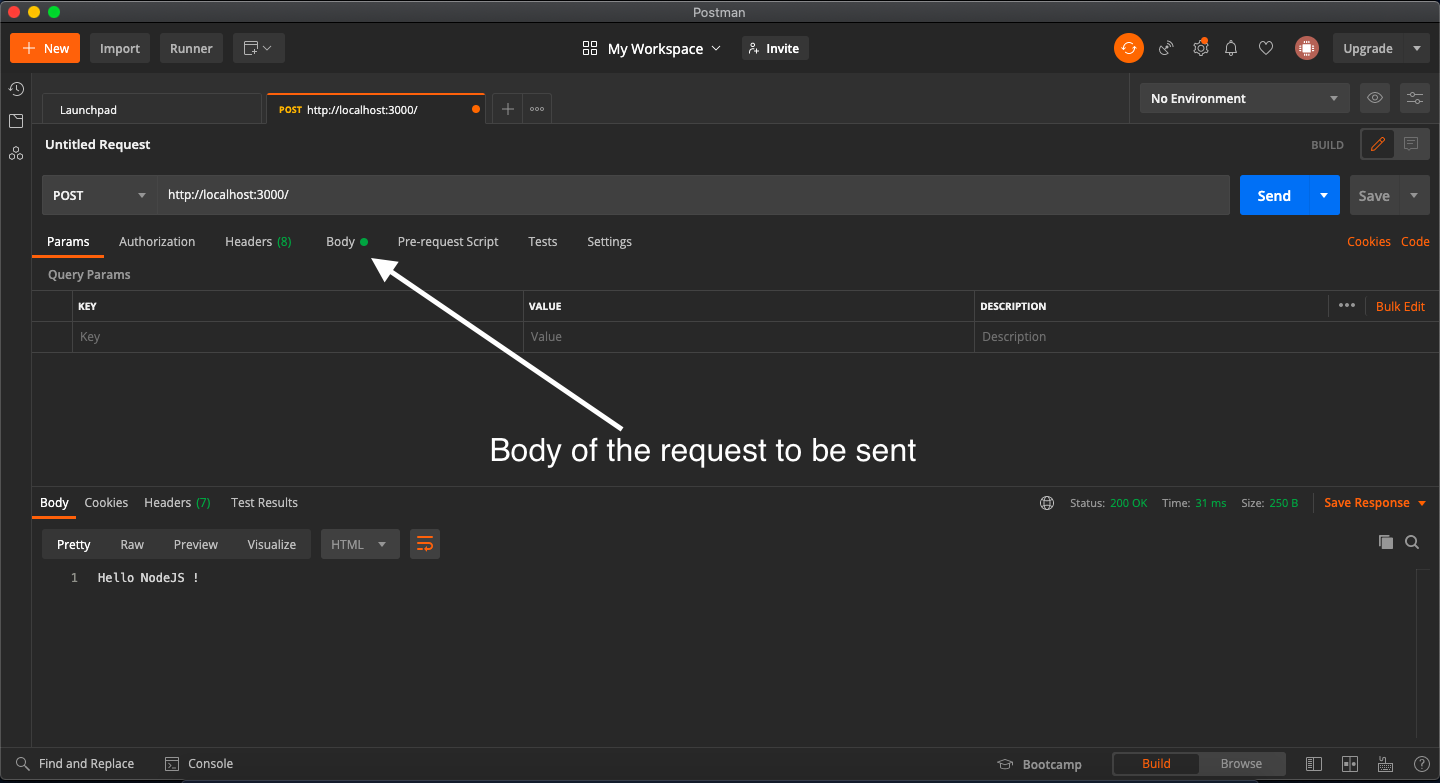Open the Upgrade dropdown arrow
1440x783 pixels.
click(1416, 48)
